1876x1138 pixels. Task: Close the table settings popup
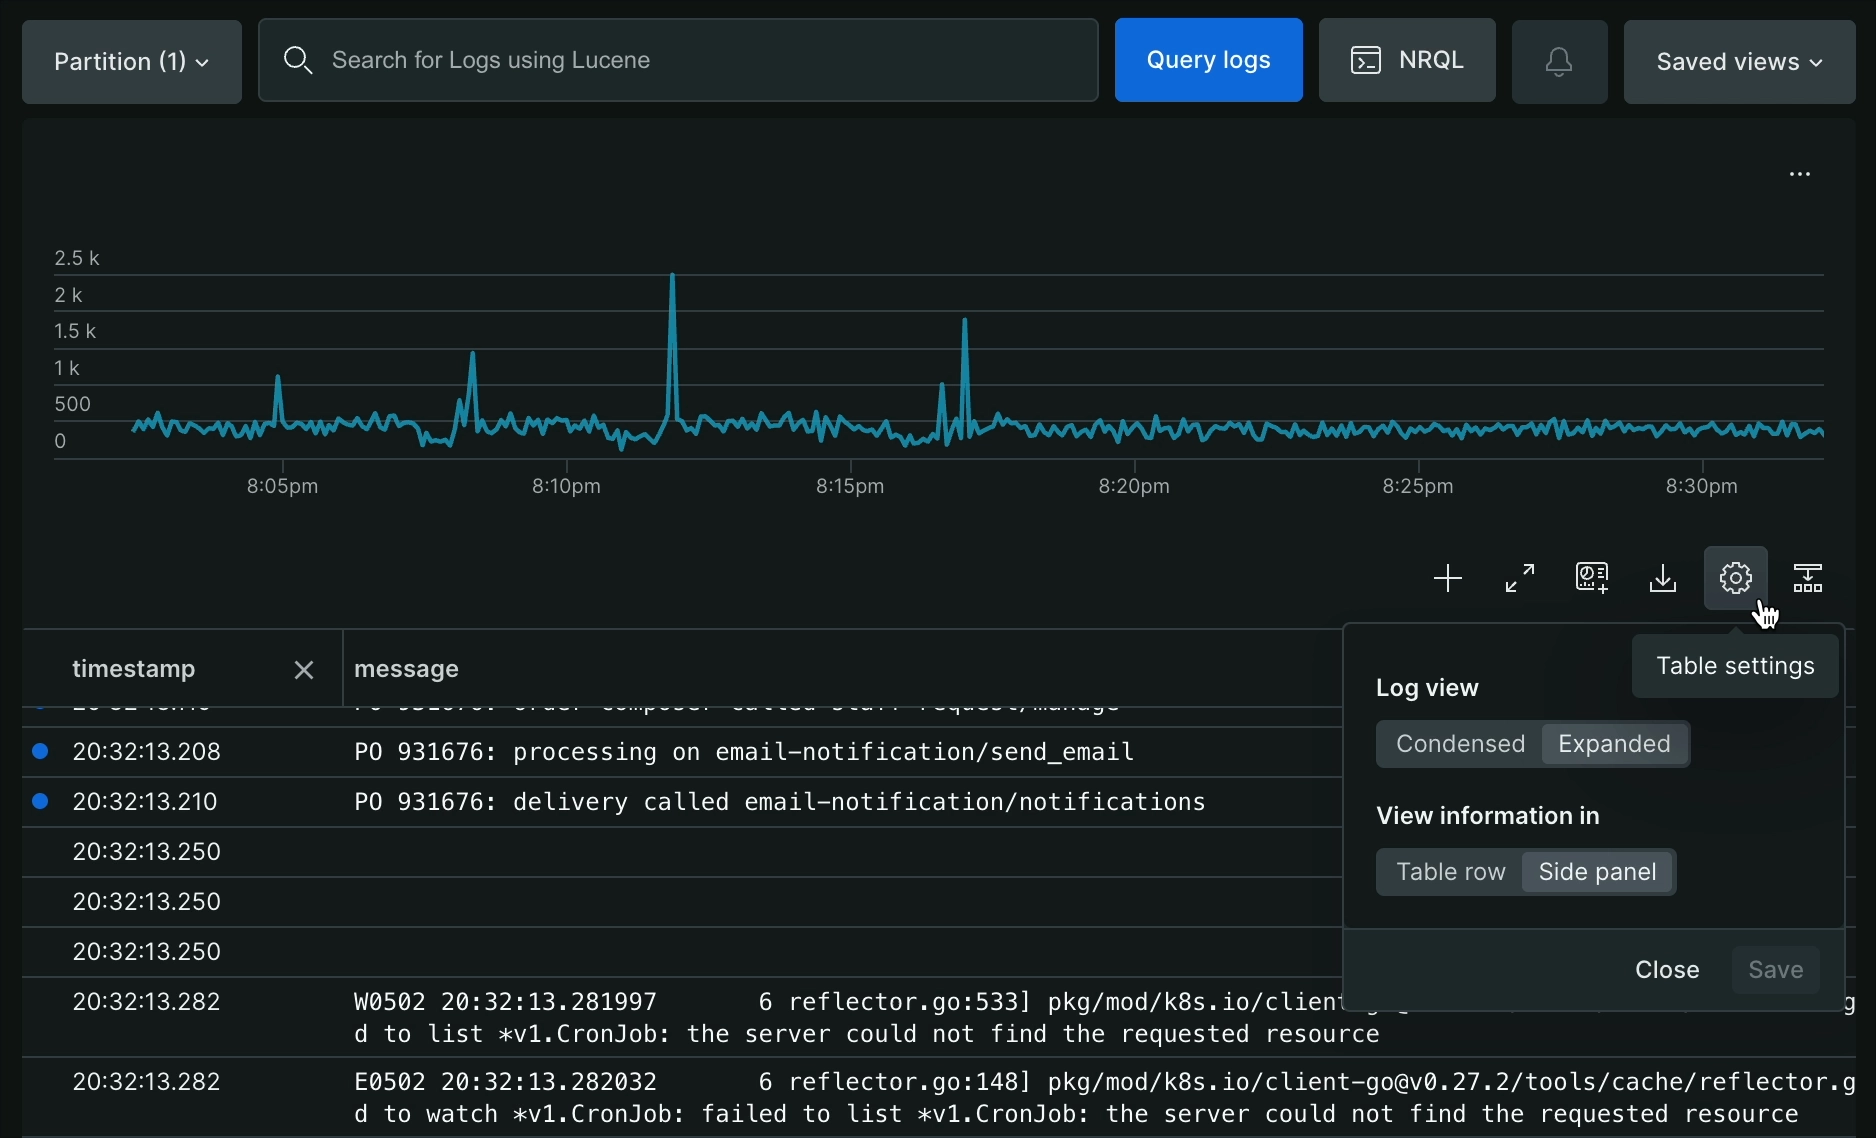point(1667,970)
